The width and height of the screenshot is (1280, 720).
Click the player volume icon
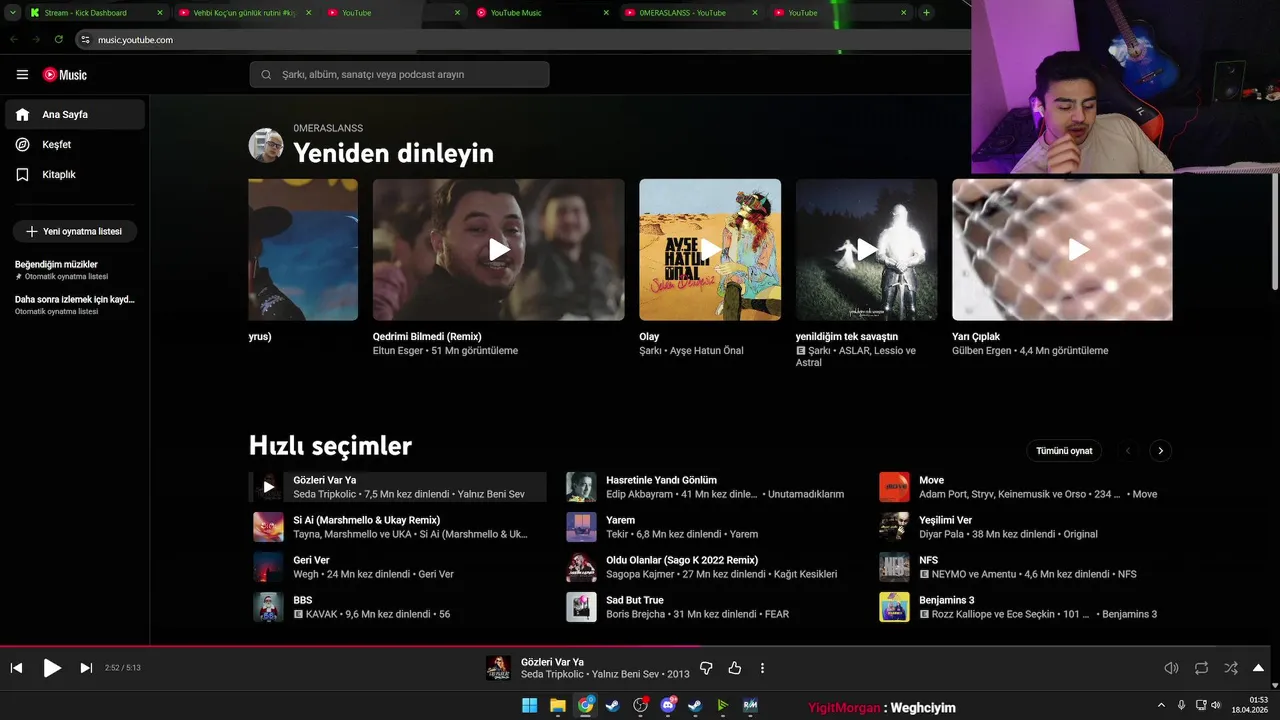(x=1171, y=668)
